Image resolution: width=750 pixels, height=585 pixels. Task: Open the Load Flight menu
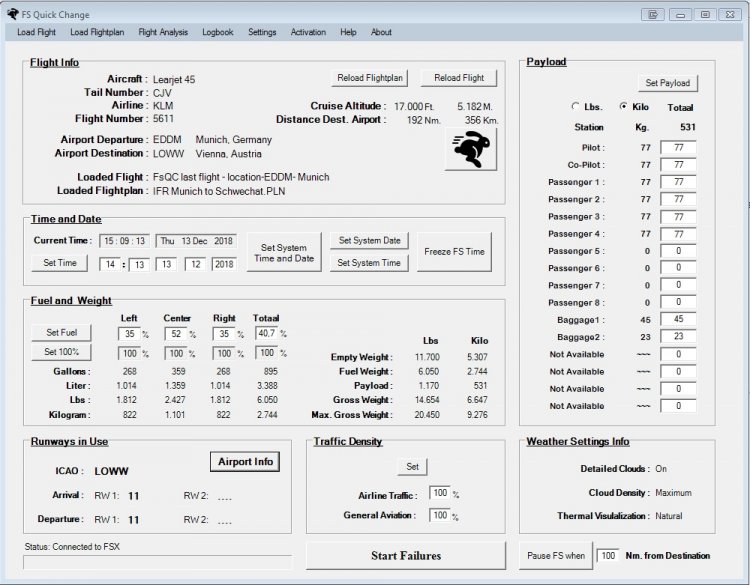[36, 32]
